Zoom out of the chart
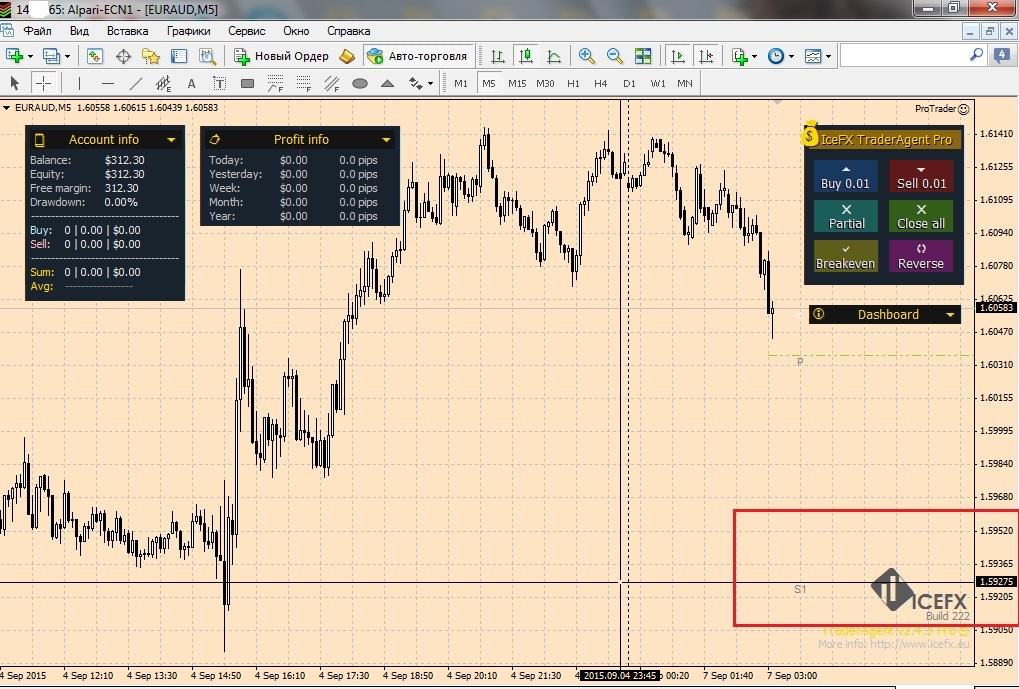The width and height of the screenshot is (1019, 689). pyautogui.click(x=614, y=57)
